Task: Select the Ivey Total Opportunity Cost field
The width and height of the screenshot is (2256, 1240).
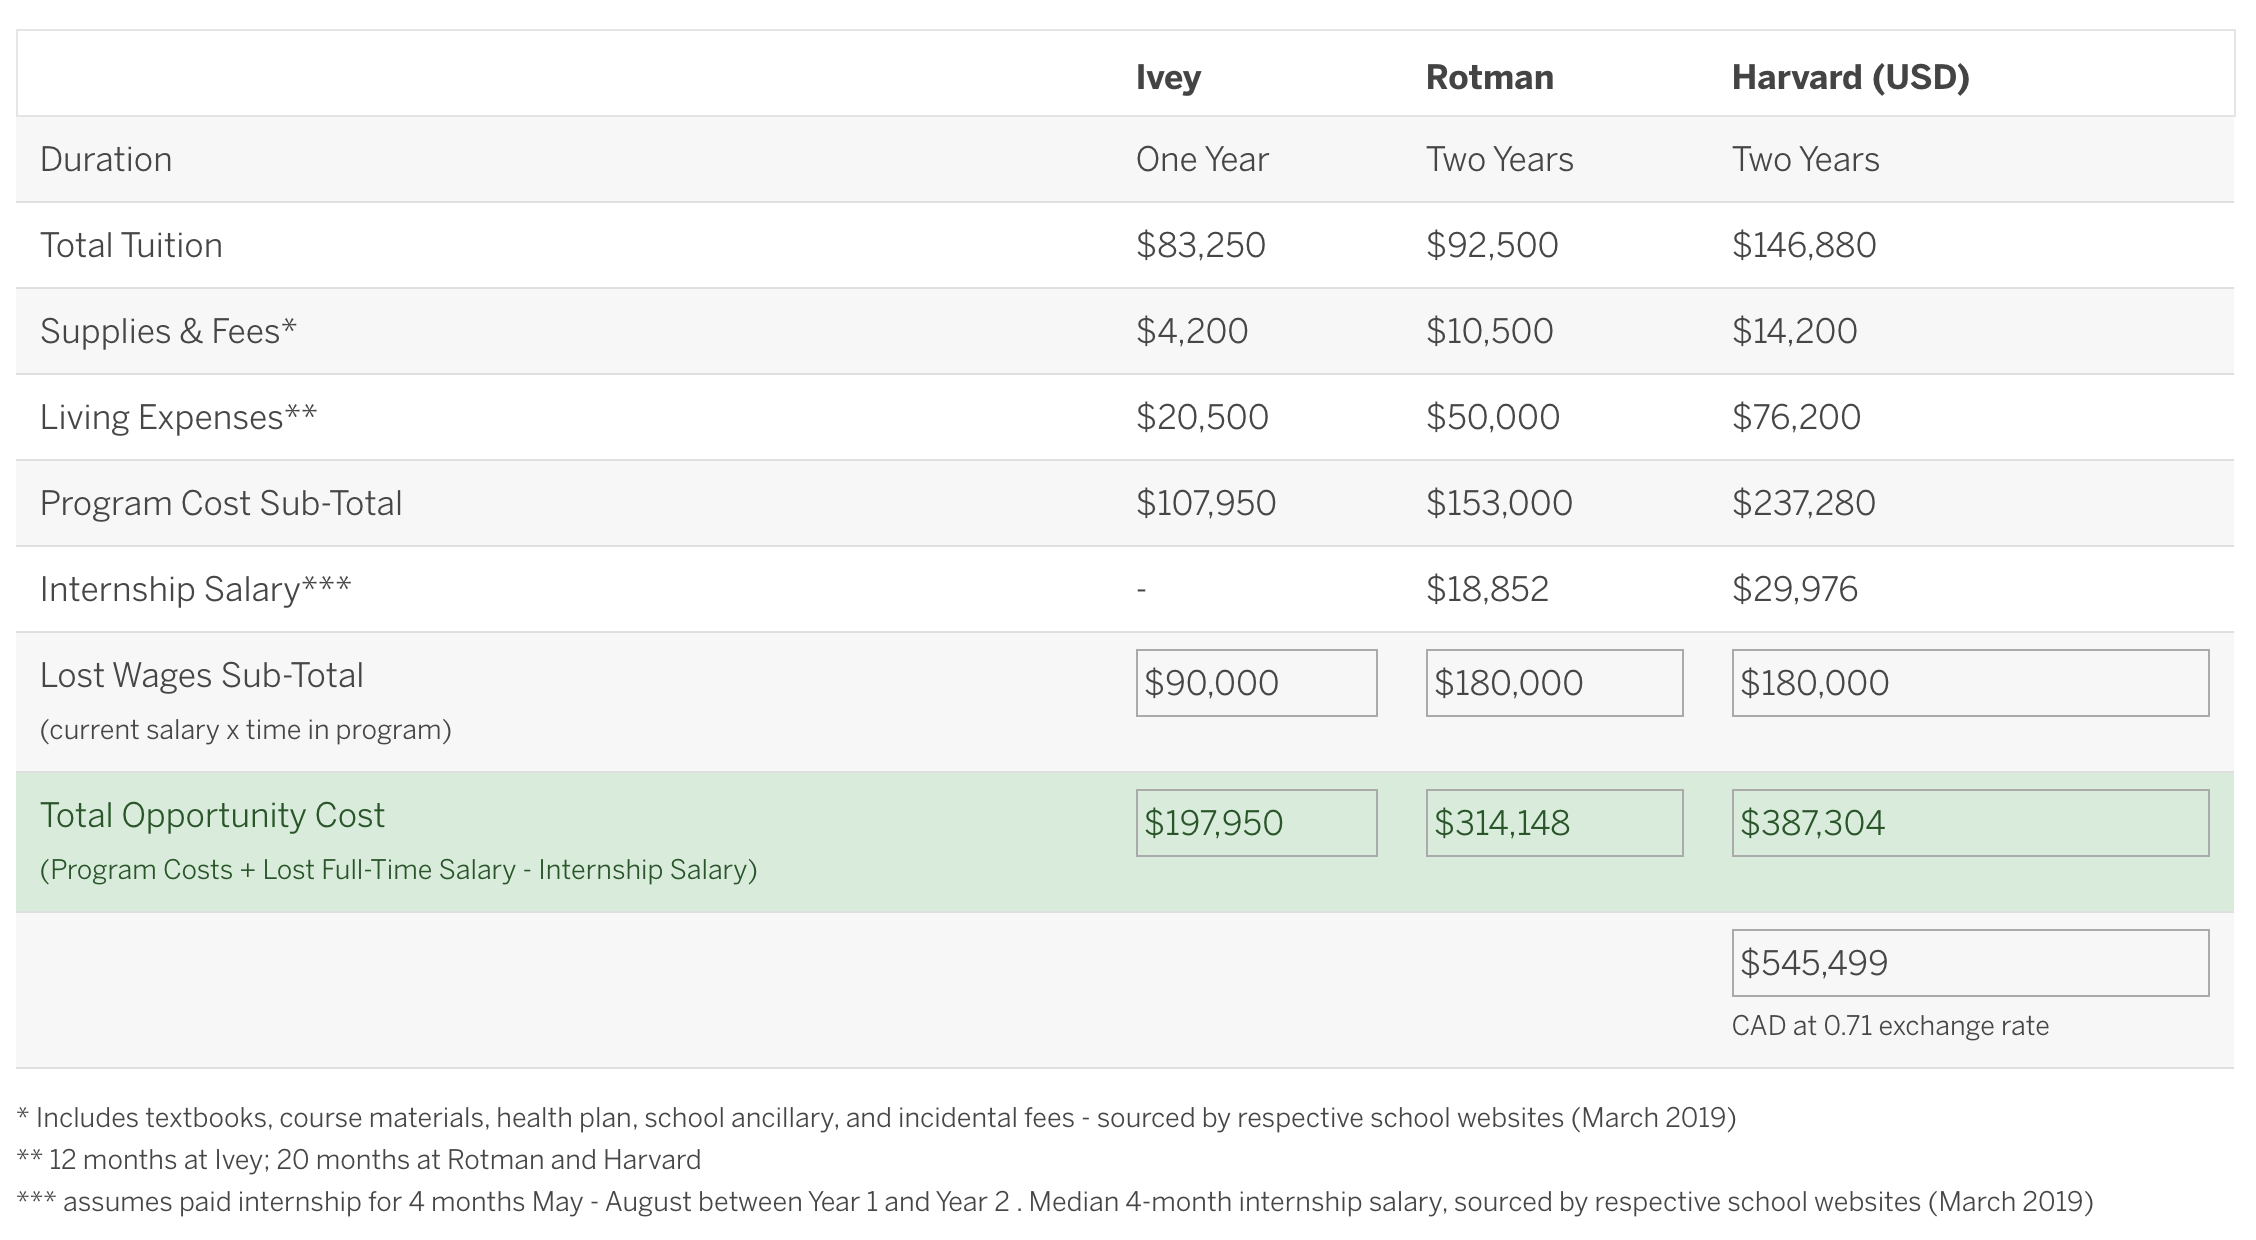Action: (x=1256, y=823)
